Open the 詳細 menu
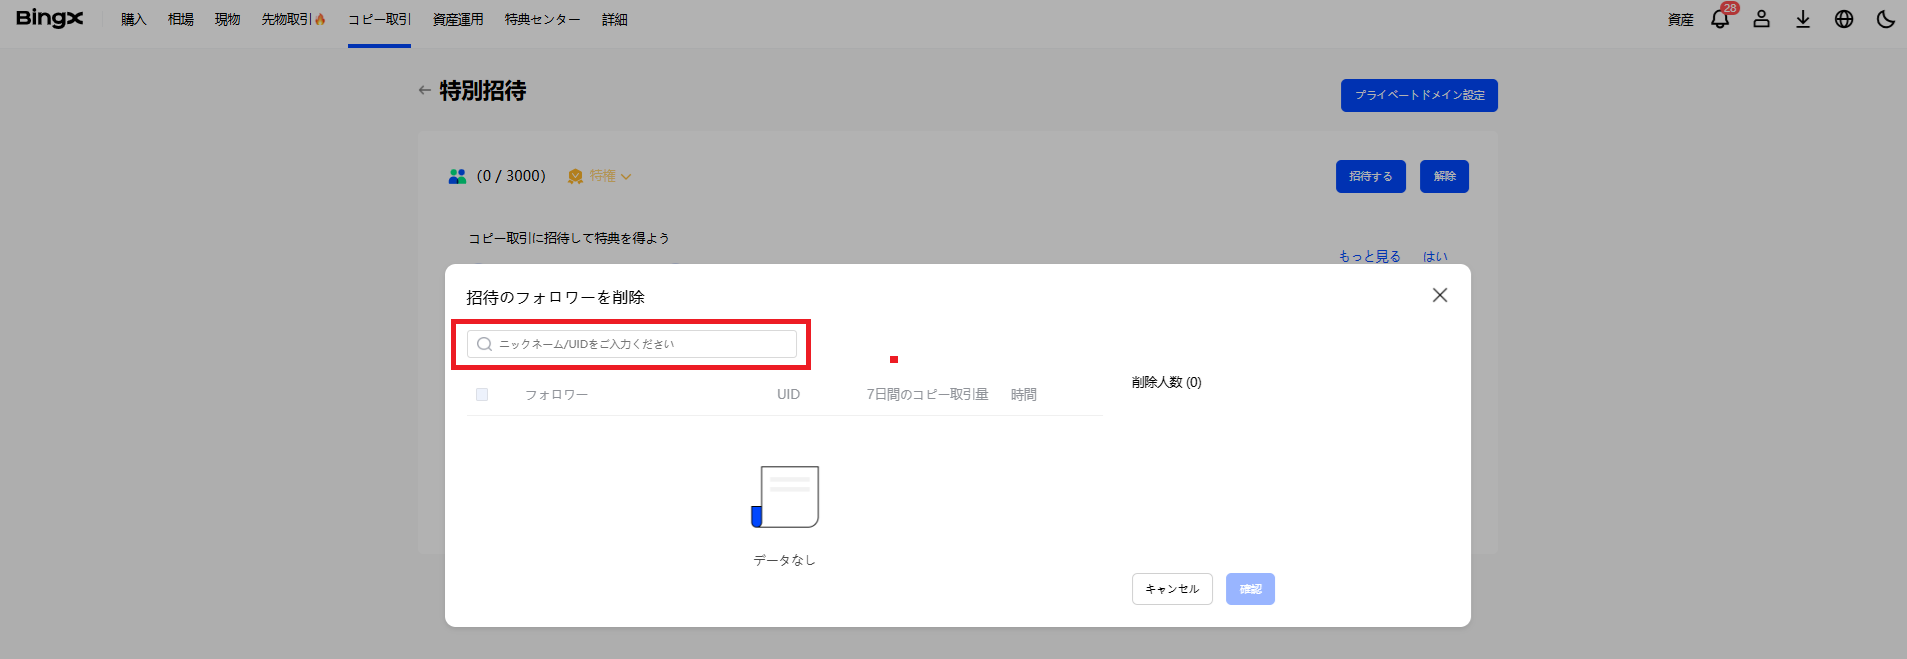 pyautogui.click(x=614, y=19)
